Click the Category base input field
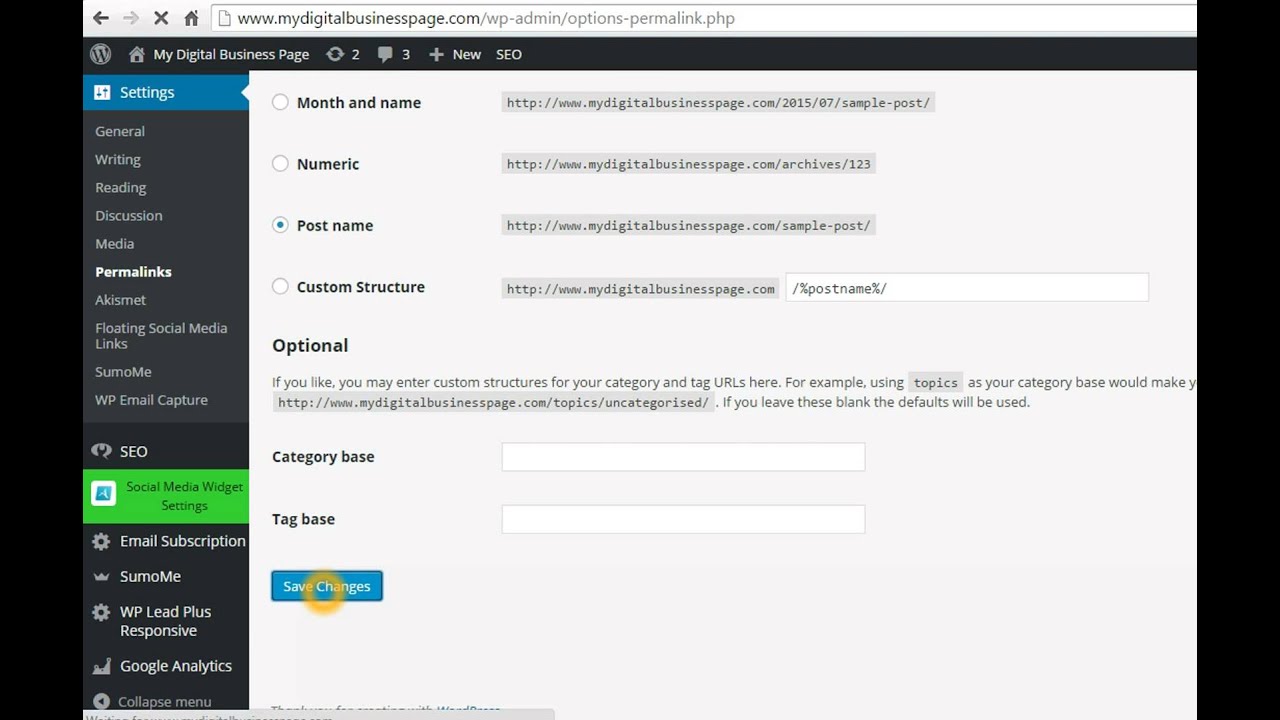Screen dimensions: 1280x720 pyautogui.click(x=683, y=457)
